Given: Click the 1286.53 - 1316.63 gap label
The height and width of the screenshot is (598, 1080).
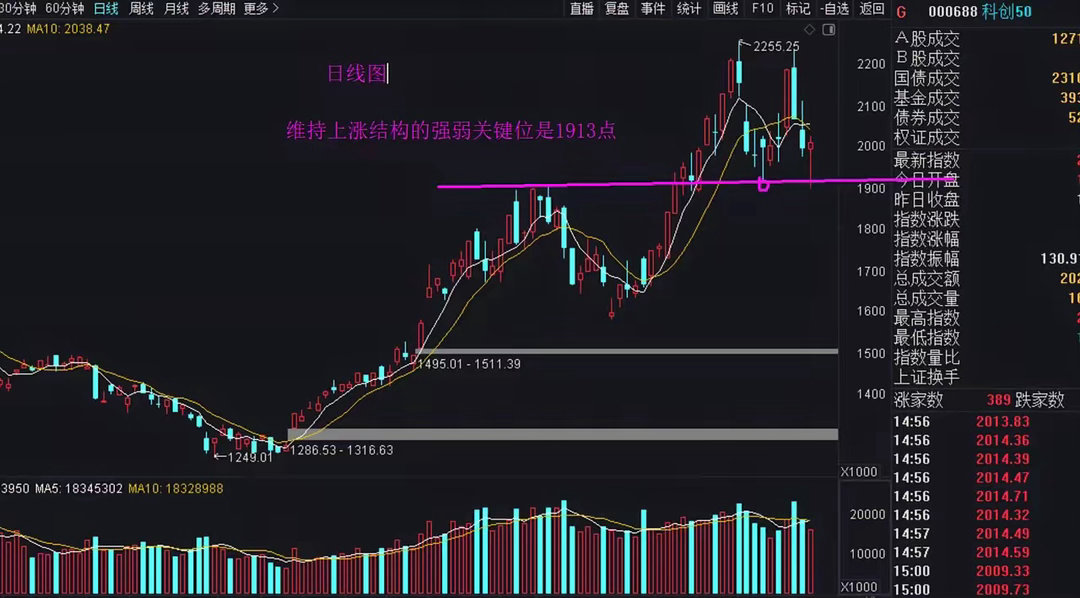Looking at the screenshot, I should click(342, 450).
